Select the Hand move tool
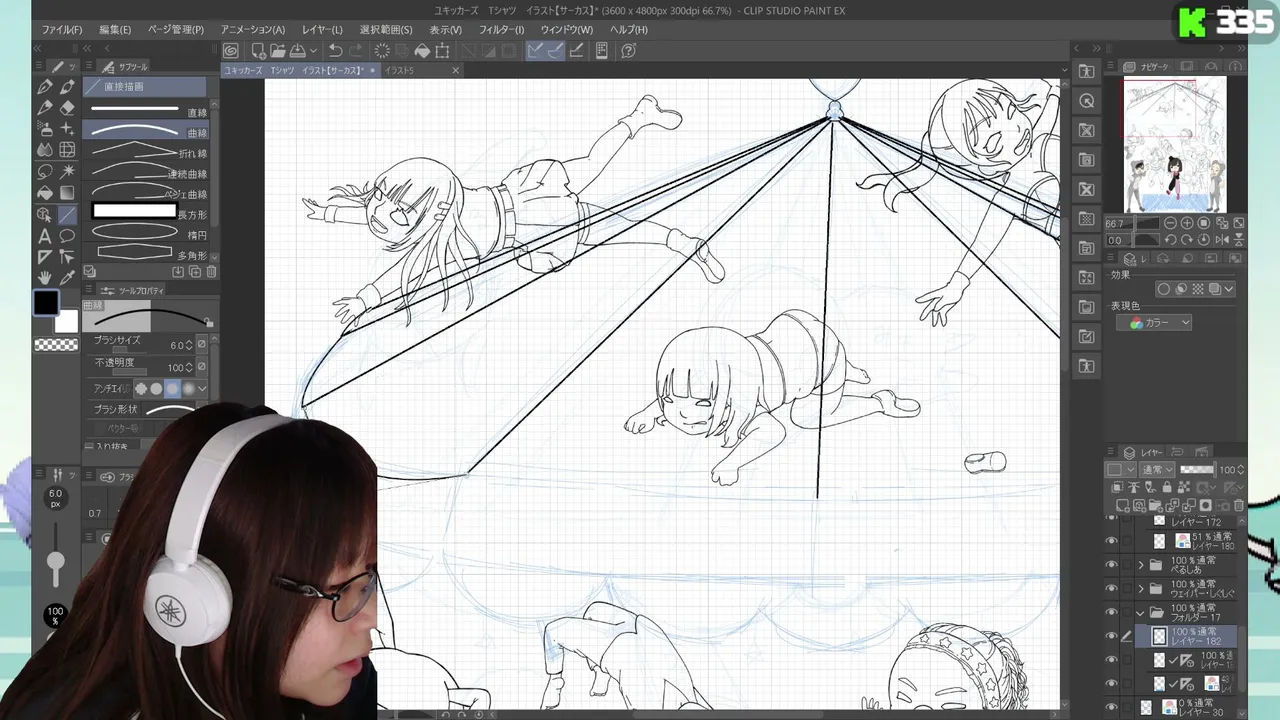The width and height of the screenshot is (1280, 720). [x=45, y=277]
